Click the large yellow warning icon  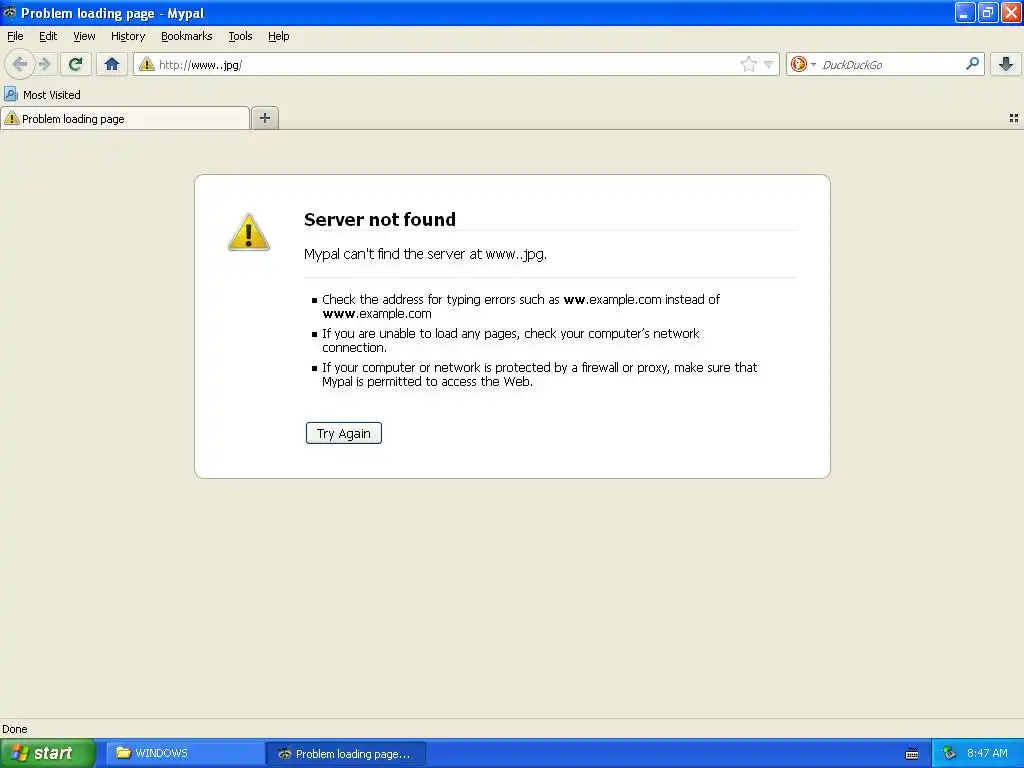point(248,232)
